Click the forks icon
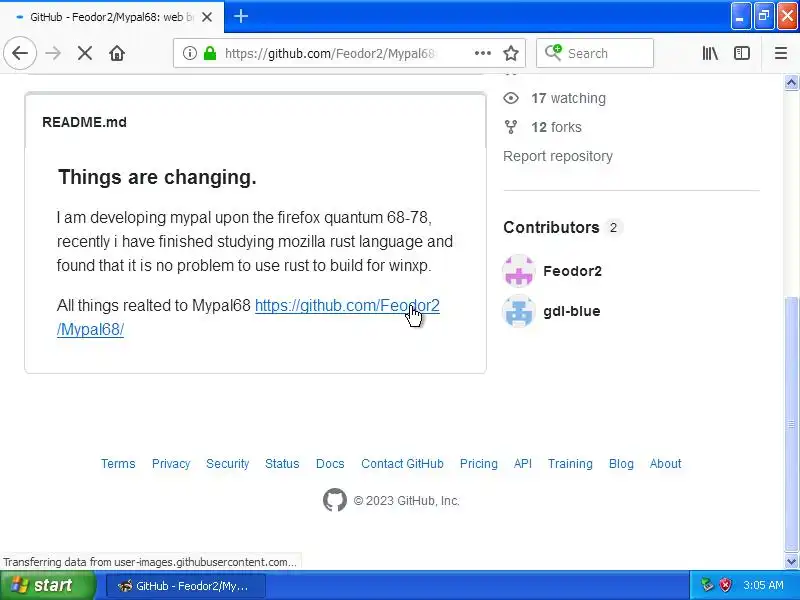The width and height of the screenshot is (800, 600). pos(511,127)
